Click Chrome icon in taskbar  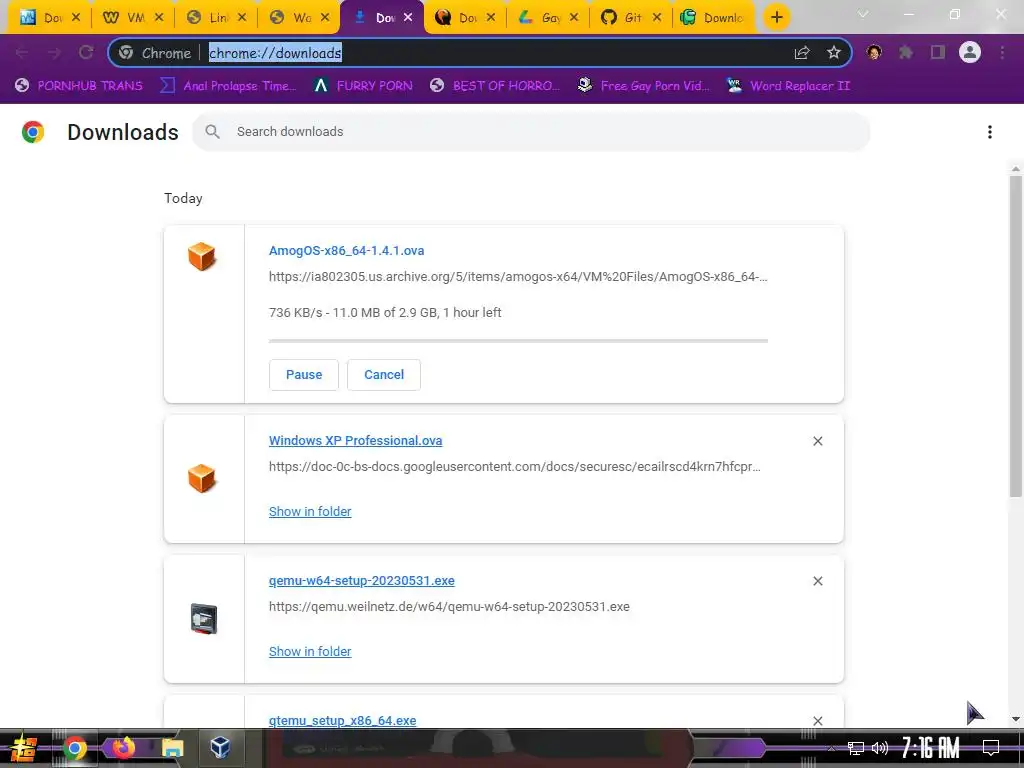(74, 748)
